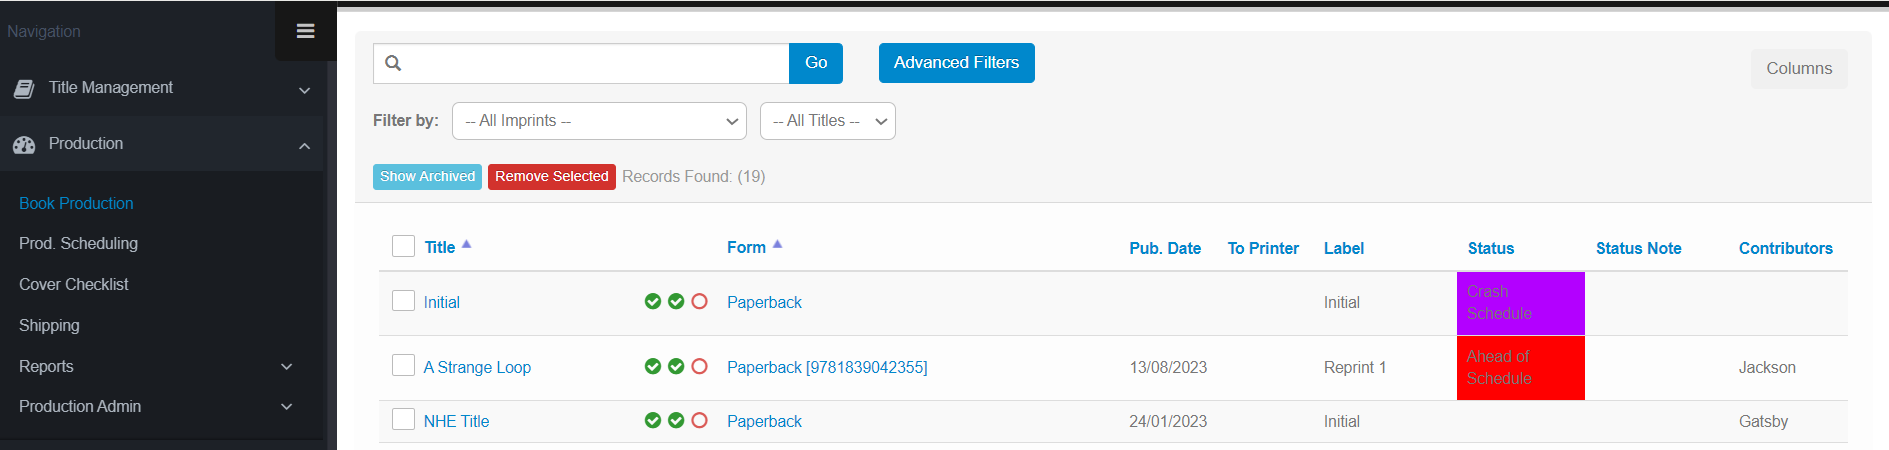Click the Production dashboard palette icon
Viewport: 1889px width, 450px height.
(x=24, y=145)
